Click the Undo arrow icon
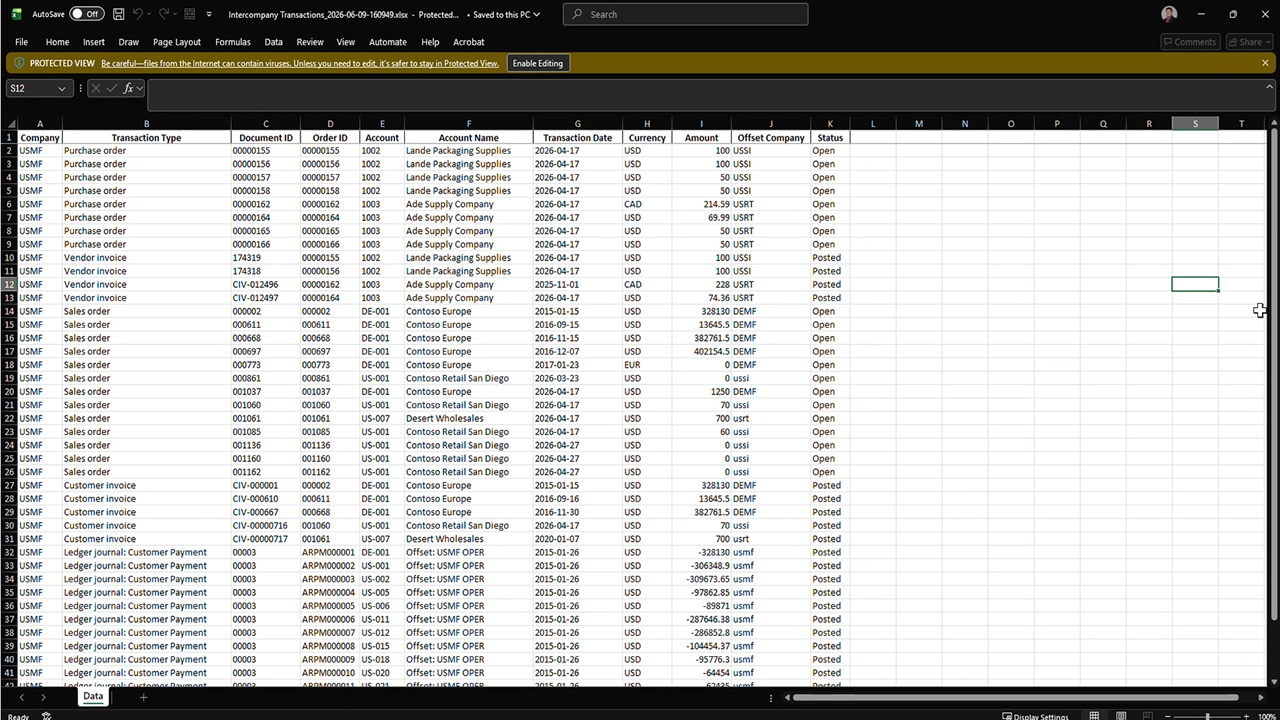Viewport: 1280px width, 720px height. [x=139, y=14]
